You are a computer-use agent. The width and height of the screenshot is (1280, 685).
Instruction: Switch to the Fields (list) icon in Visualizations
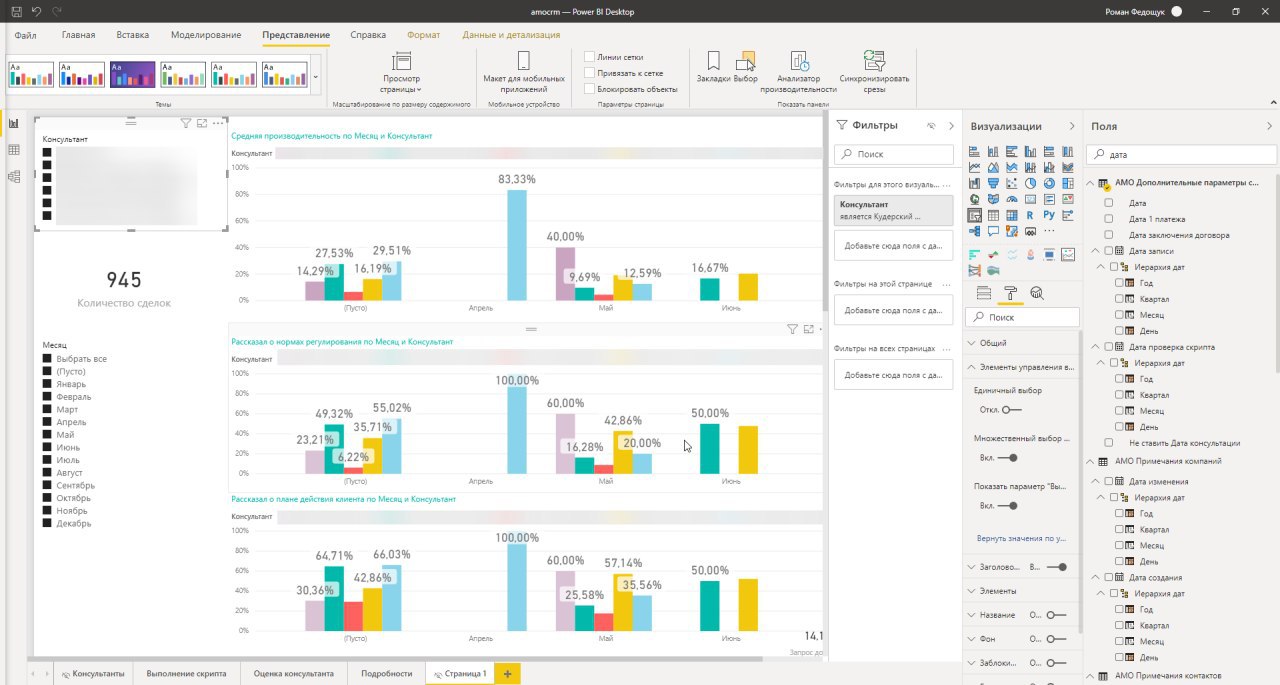[983, 293]
